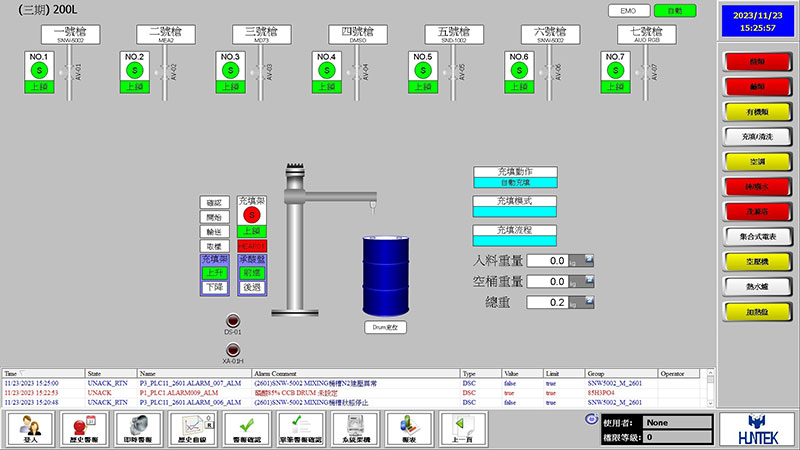Go to 集合式電表 page in sidebar

pos(756,236)
